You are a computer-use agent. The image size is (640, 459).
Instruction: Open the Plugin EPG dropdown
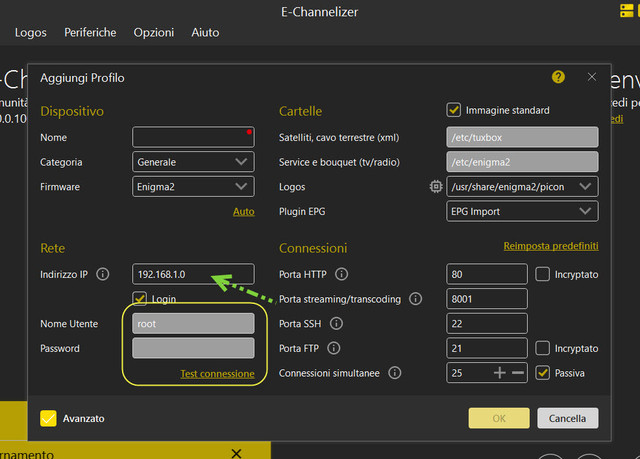pos(522,211)
